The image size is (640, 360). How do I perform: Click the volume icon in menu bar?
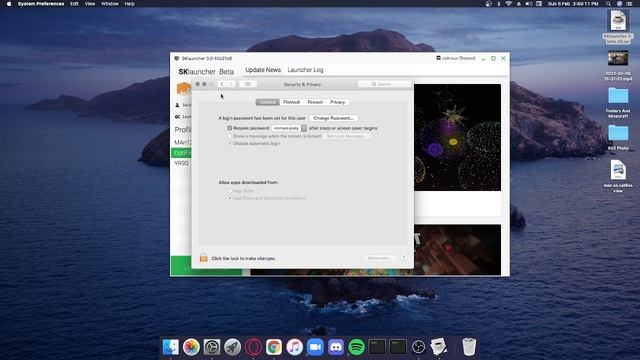(x=529, y=4)
